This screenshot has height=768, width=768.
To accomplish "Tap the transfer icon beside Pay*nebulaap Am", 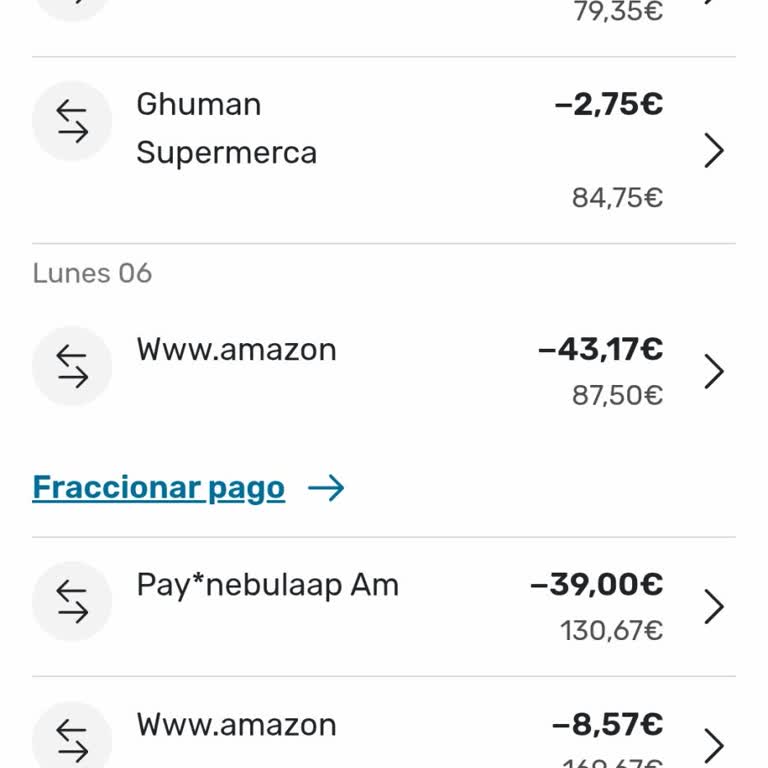I will pos(72,601).
